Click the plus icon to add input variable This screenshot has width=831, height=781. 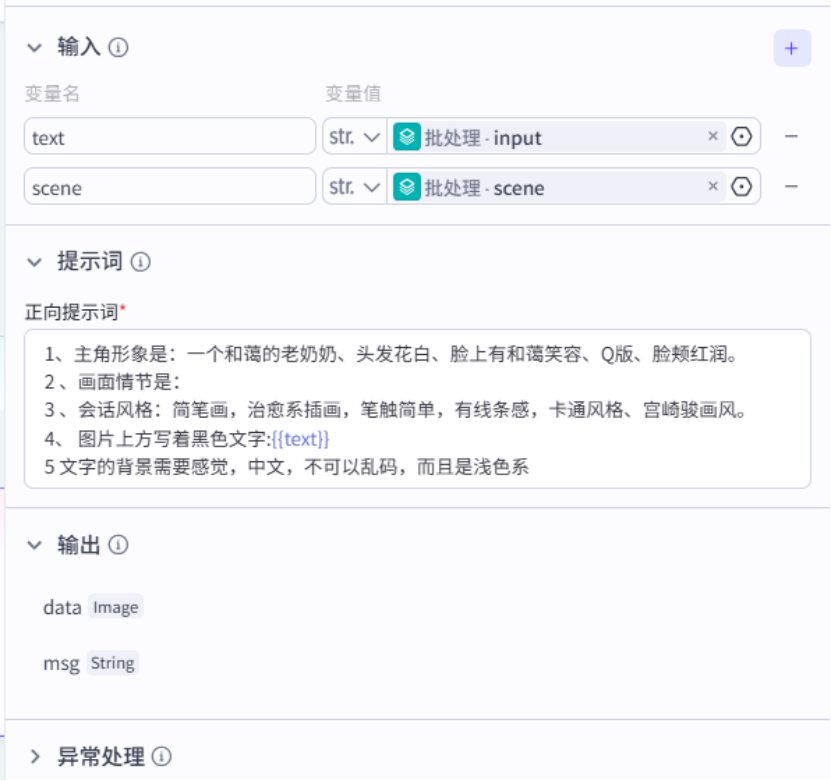point(791,48)
